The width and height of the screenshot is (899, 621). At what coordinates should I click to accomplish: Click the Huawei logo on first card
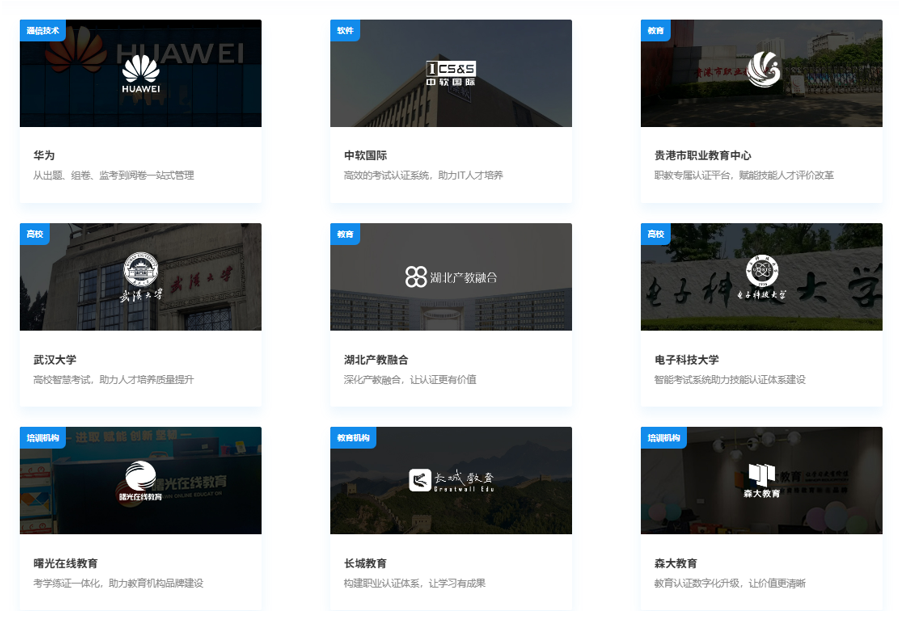click(x=140, y=73)
